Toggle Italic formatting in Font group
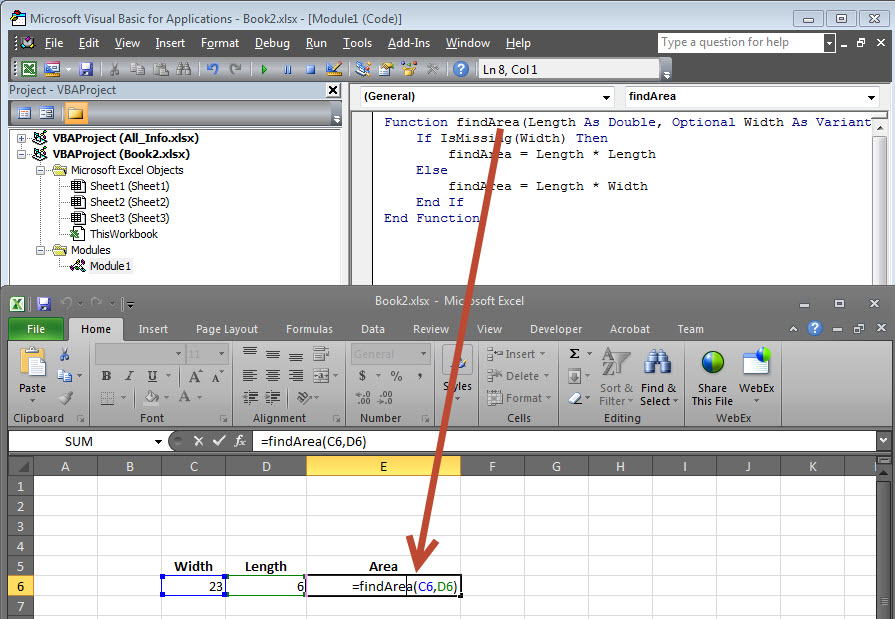The image size is (895, 619). pyautogui.click(x=127, y=376)
